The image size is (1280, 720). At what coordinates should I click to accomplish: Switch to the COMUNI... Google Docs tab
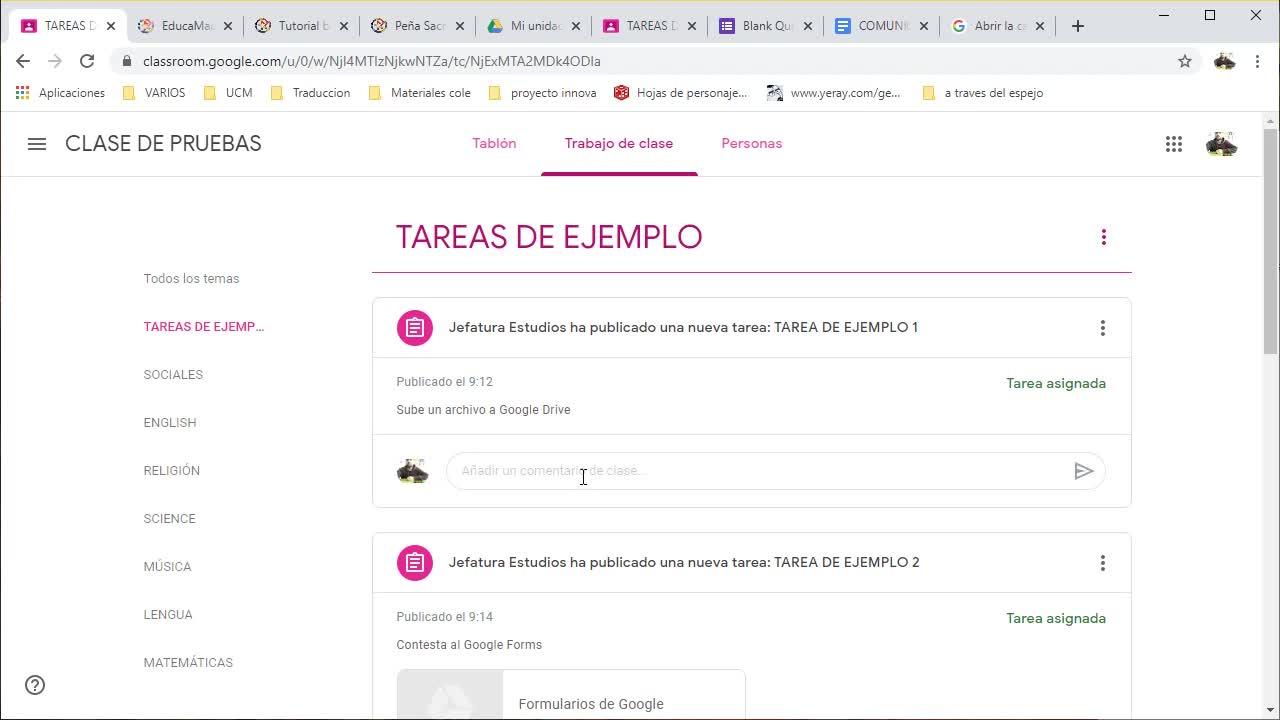[881, 26]
